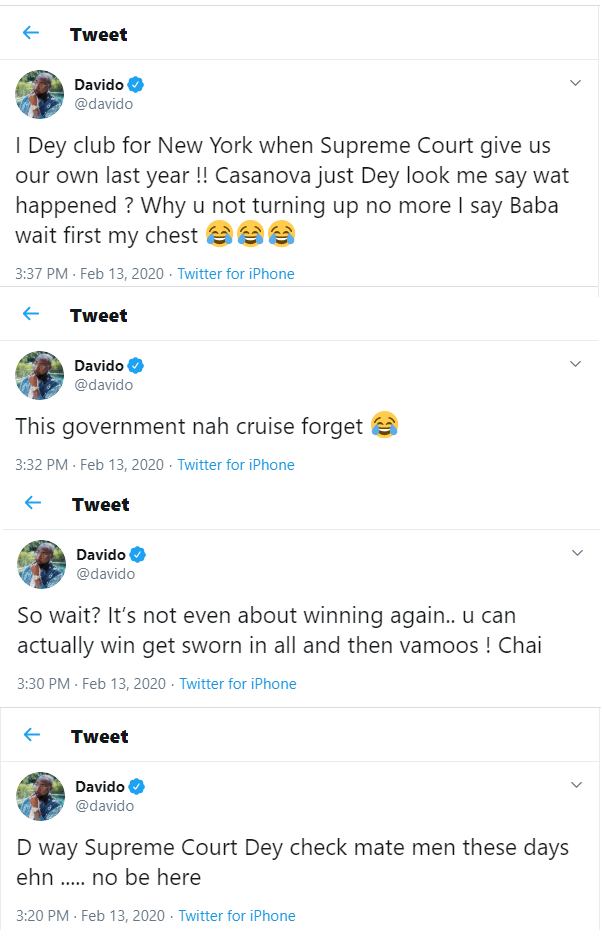Open Davido's avatar on the 3:37 PM tweet

tap(40, 95)
